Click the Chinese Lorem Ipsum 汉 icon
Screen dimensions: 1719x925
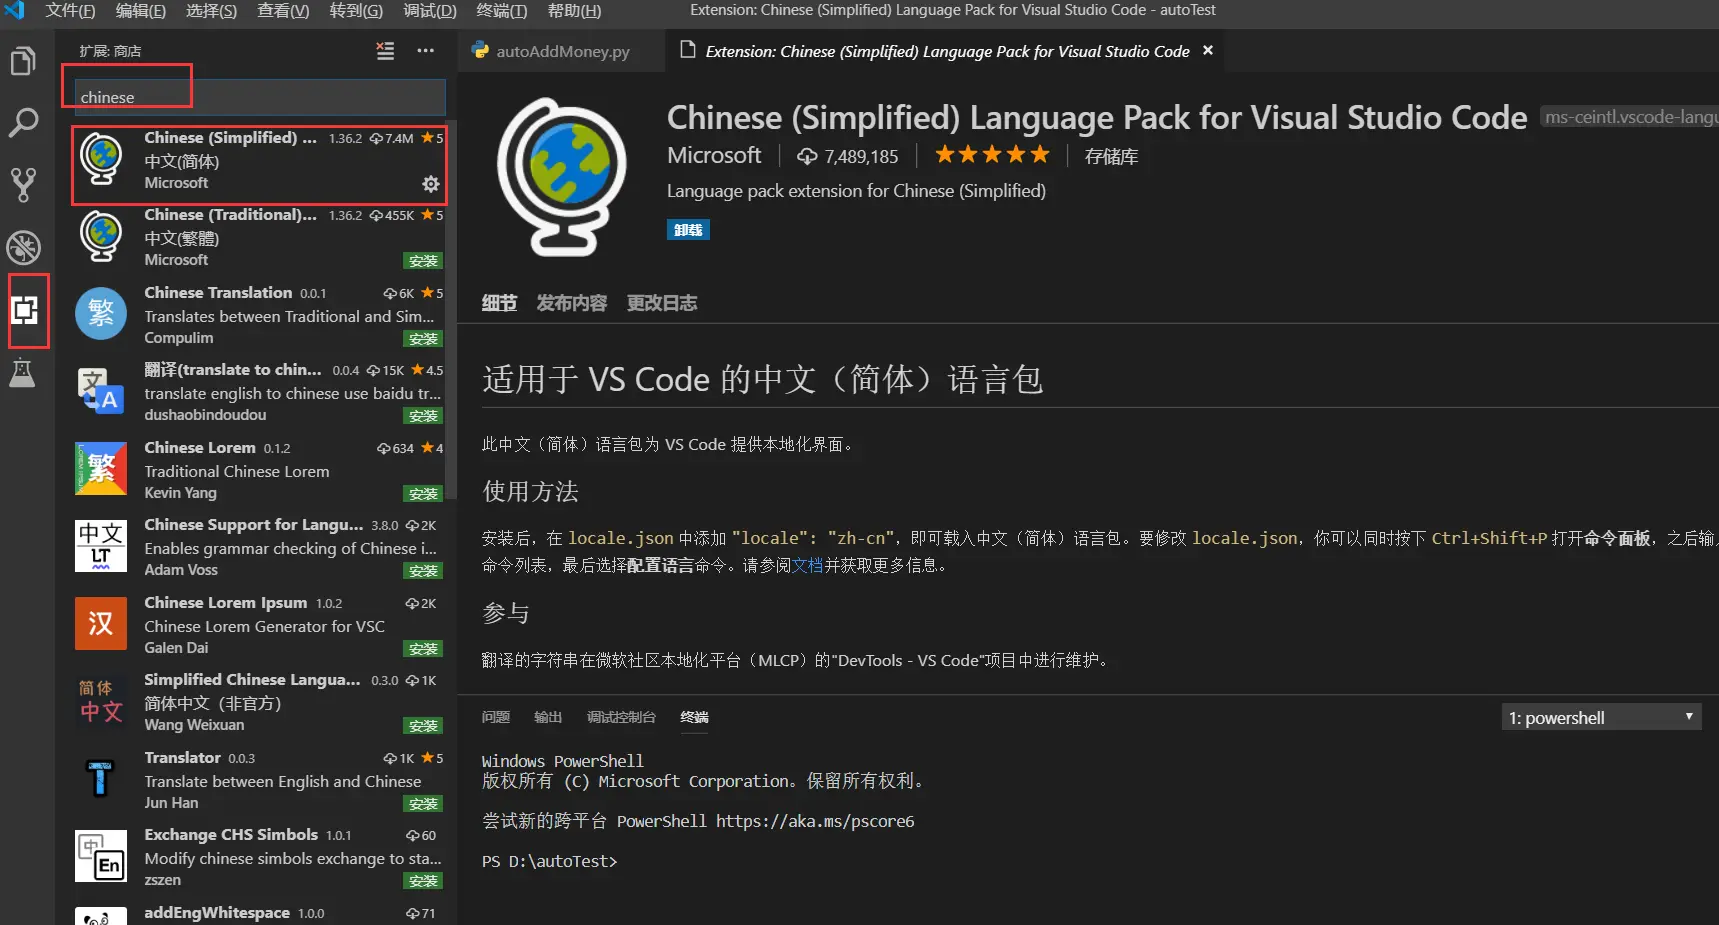[x=101, y=623]
